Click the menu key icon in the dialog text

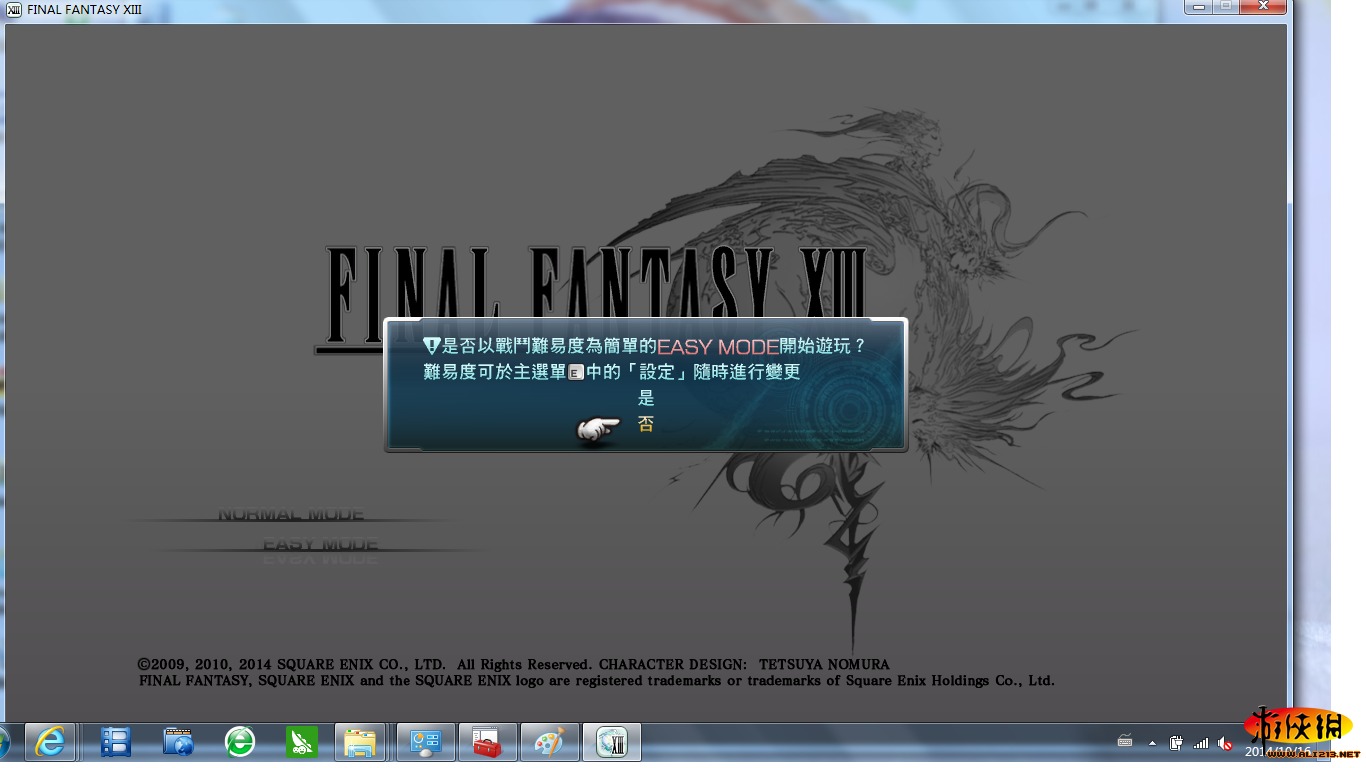point(576,372)
